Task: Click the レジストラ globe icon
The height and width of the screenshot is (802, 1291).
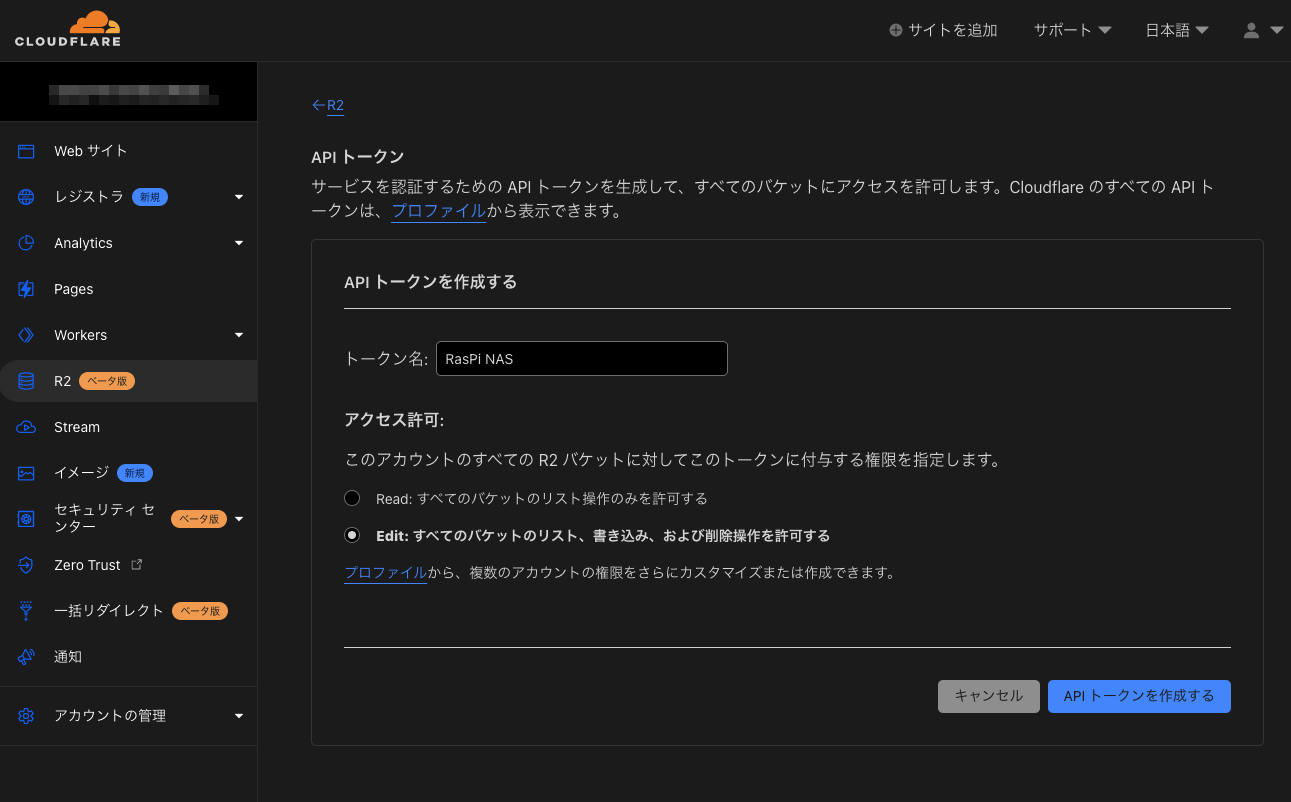Action: (x=26, y=197)
